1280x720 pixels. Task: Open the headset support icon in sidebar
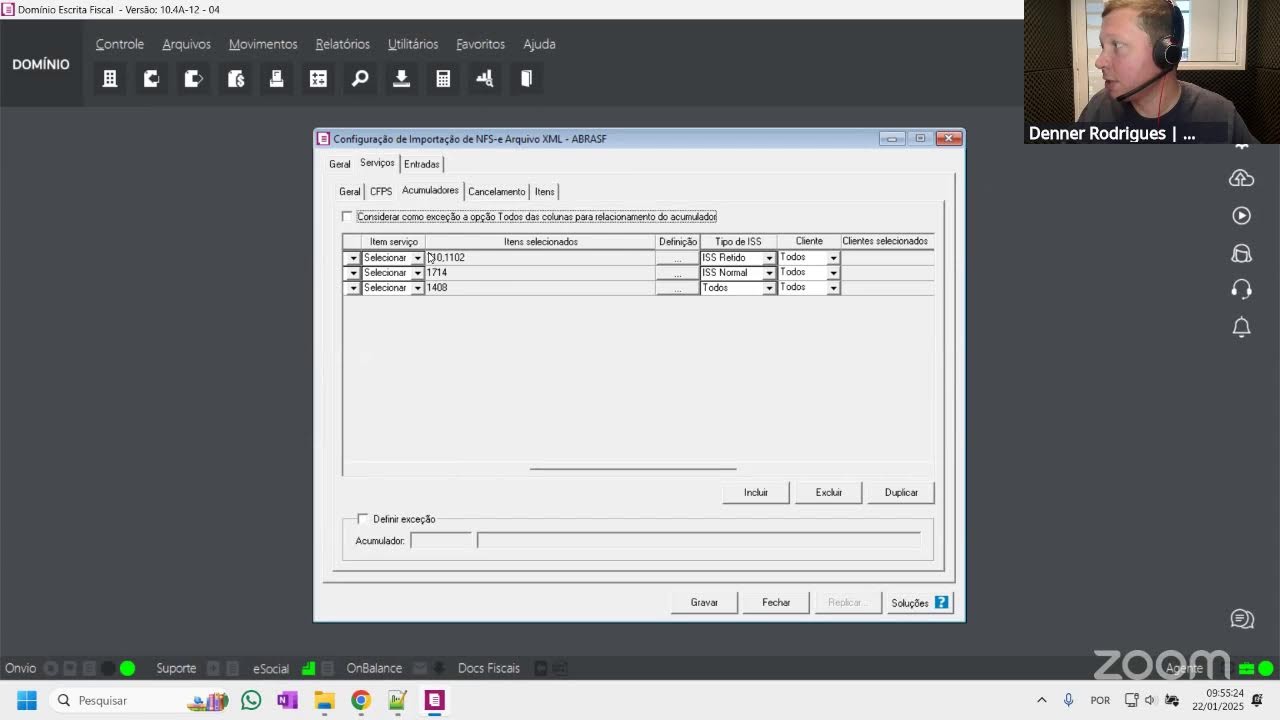click(1242, 290)
